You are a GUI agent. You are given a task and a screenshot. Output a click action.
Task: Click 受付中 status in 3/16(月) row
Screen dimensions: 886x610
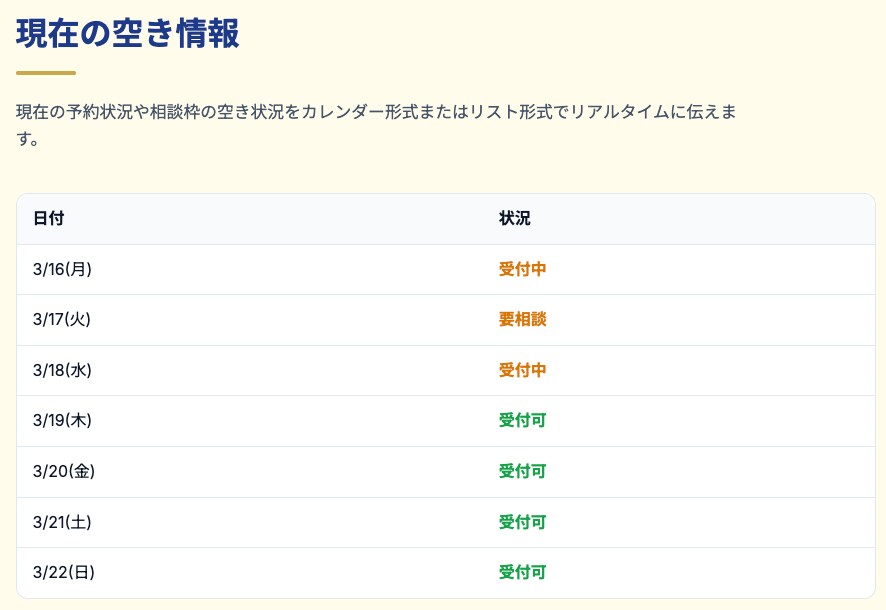pyautogui.click(x=522, y=269)
